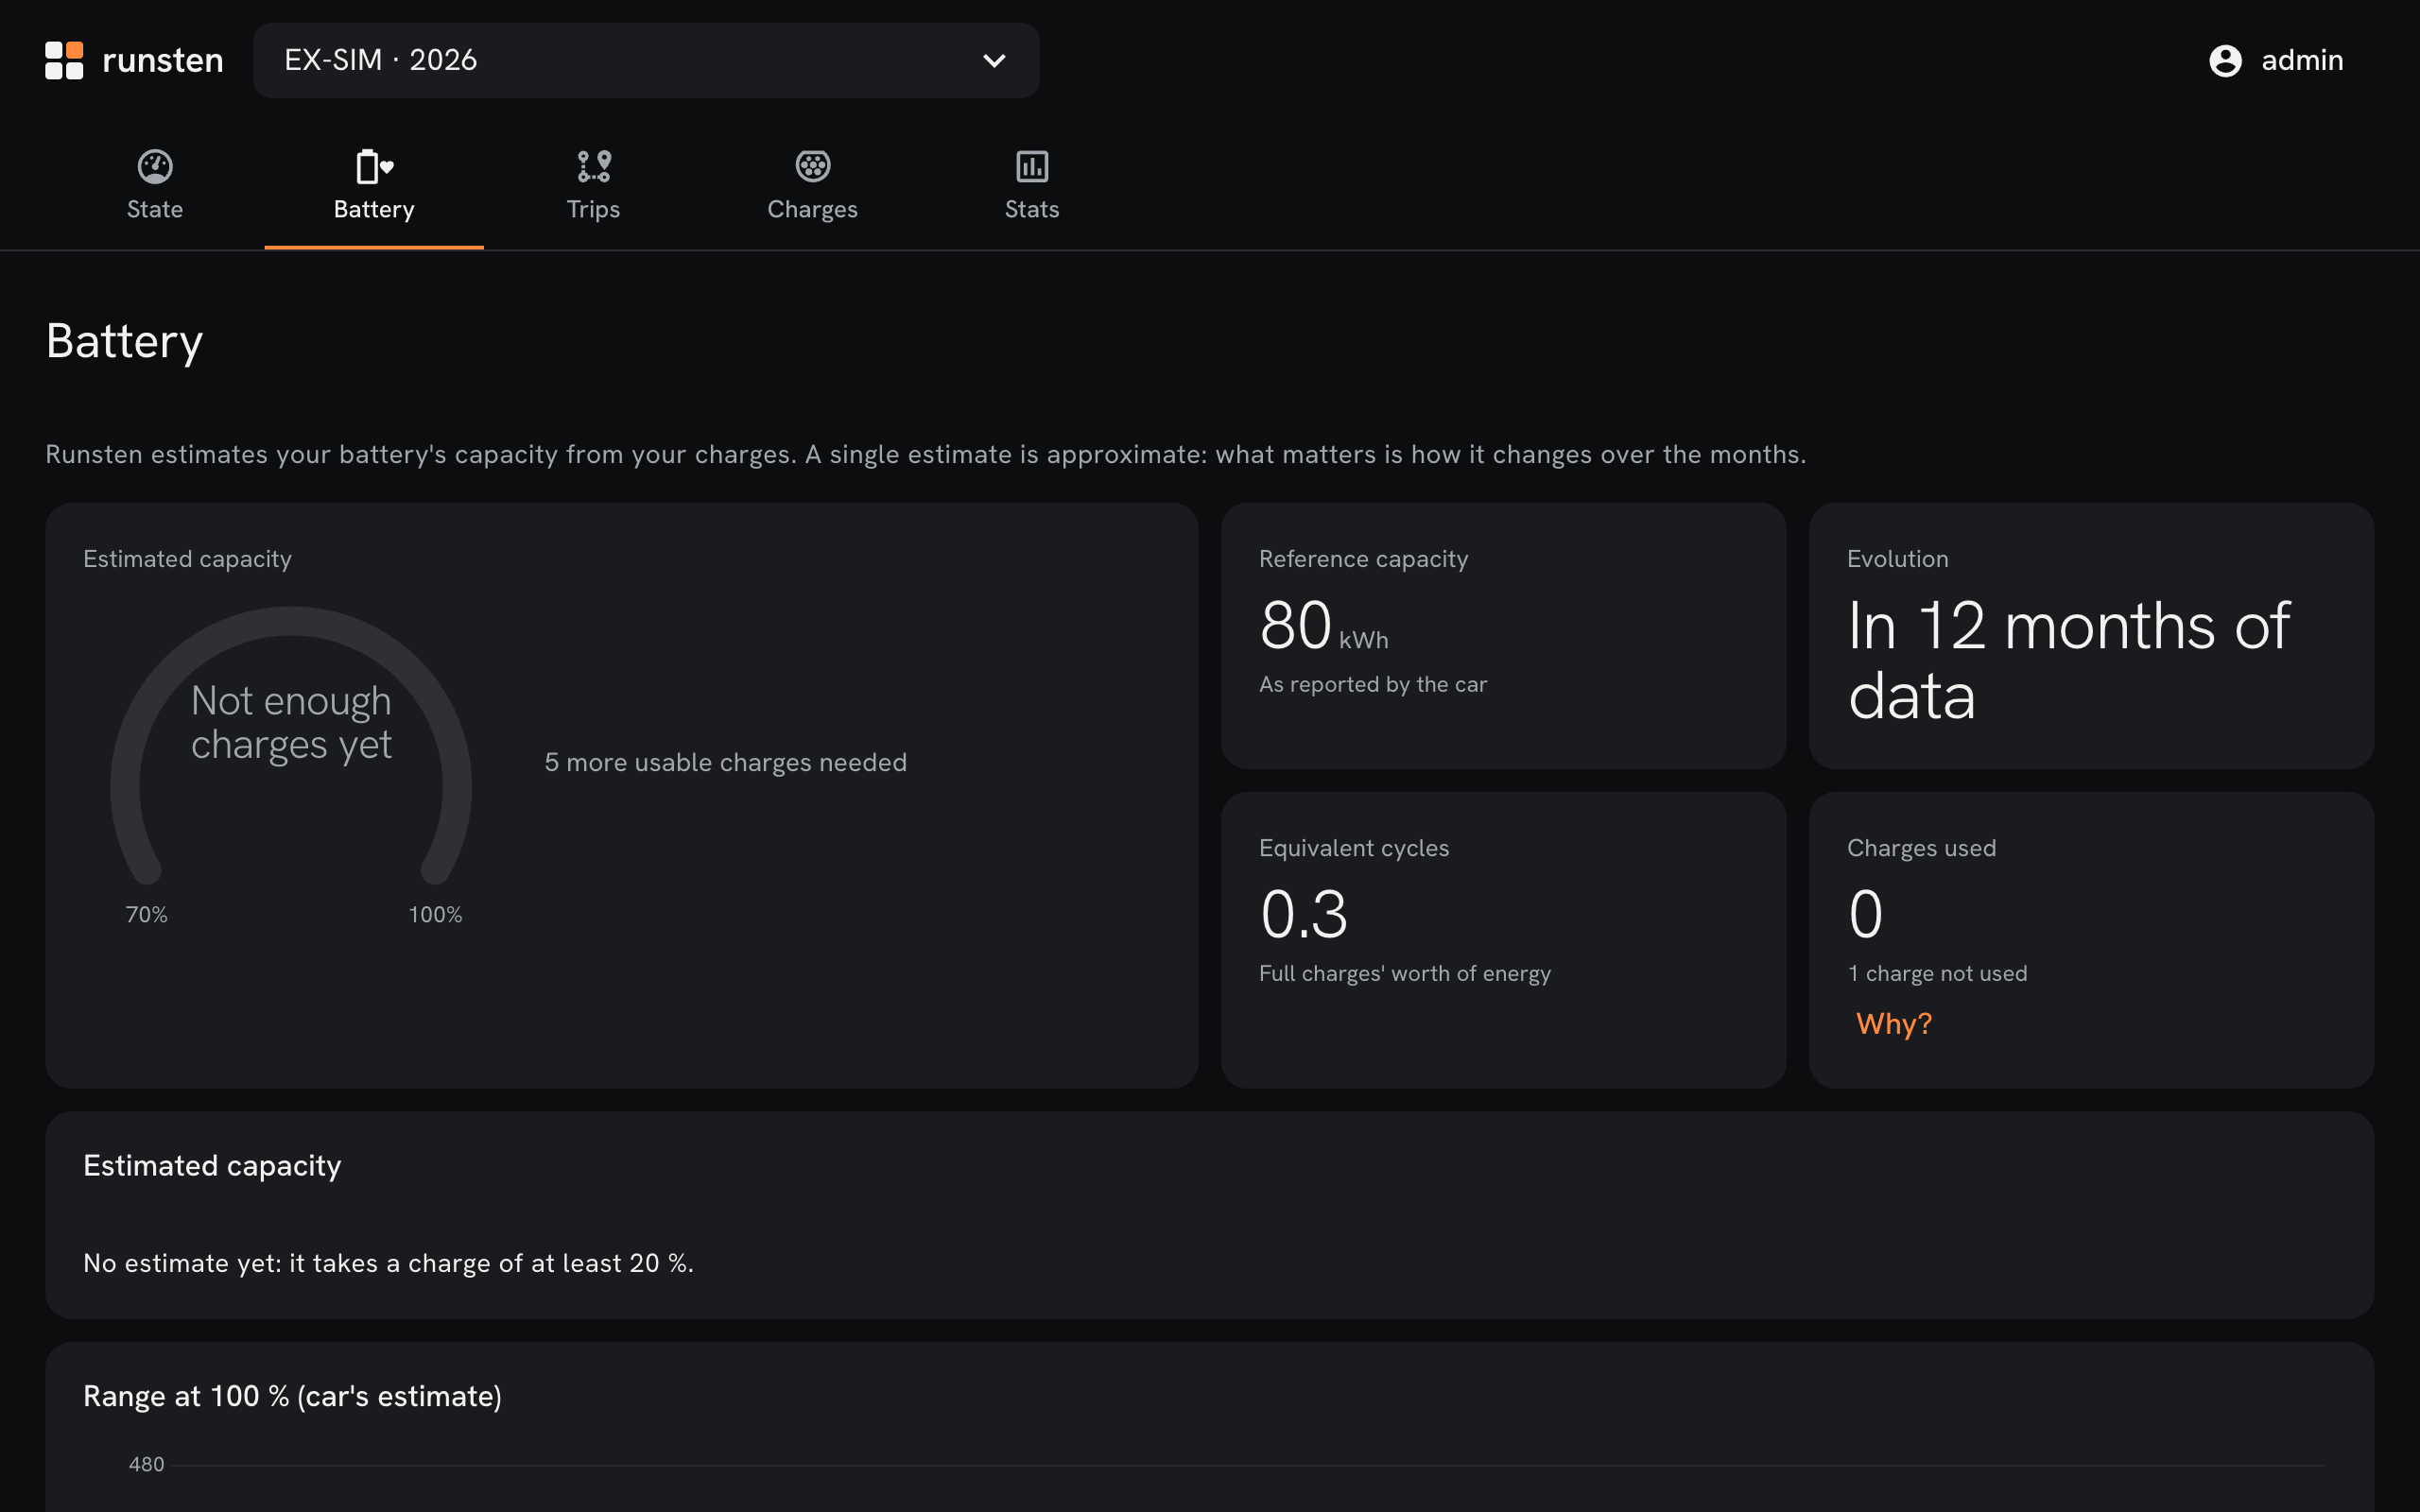Click the 70% gauge minimum label

click(146, 915)
